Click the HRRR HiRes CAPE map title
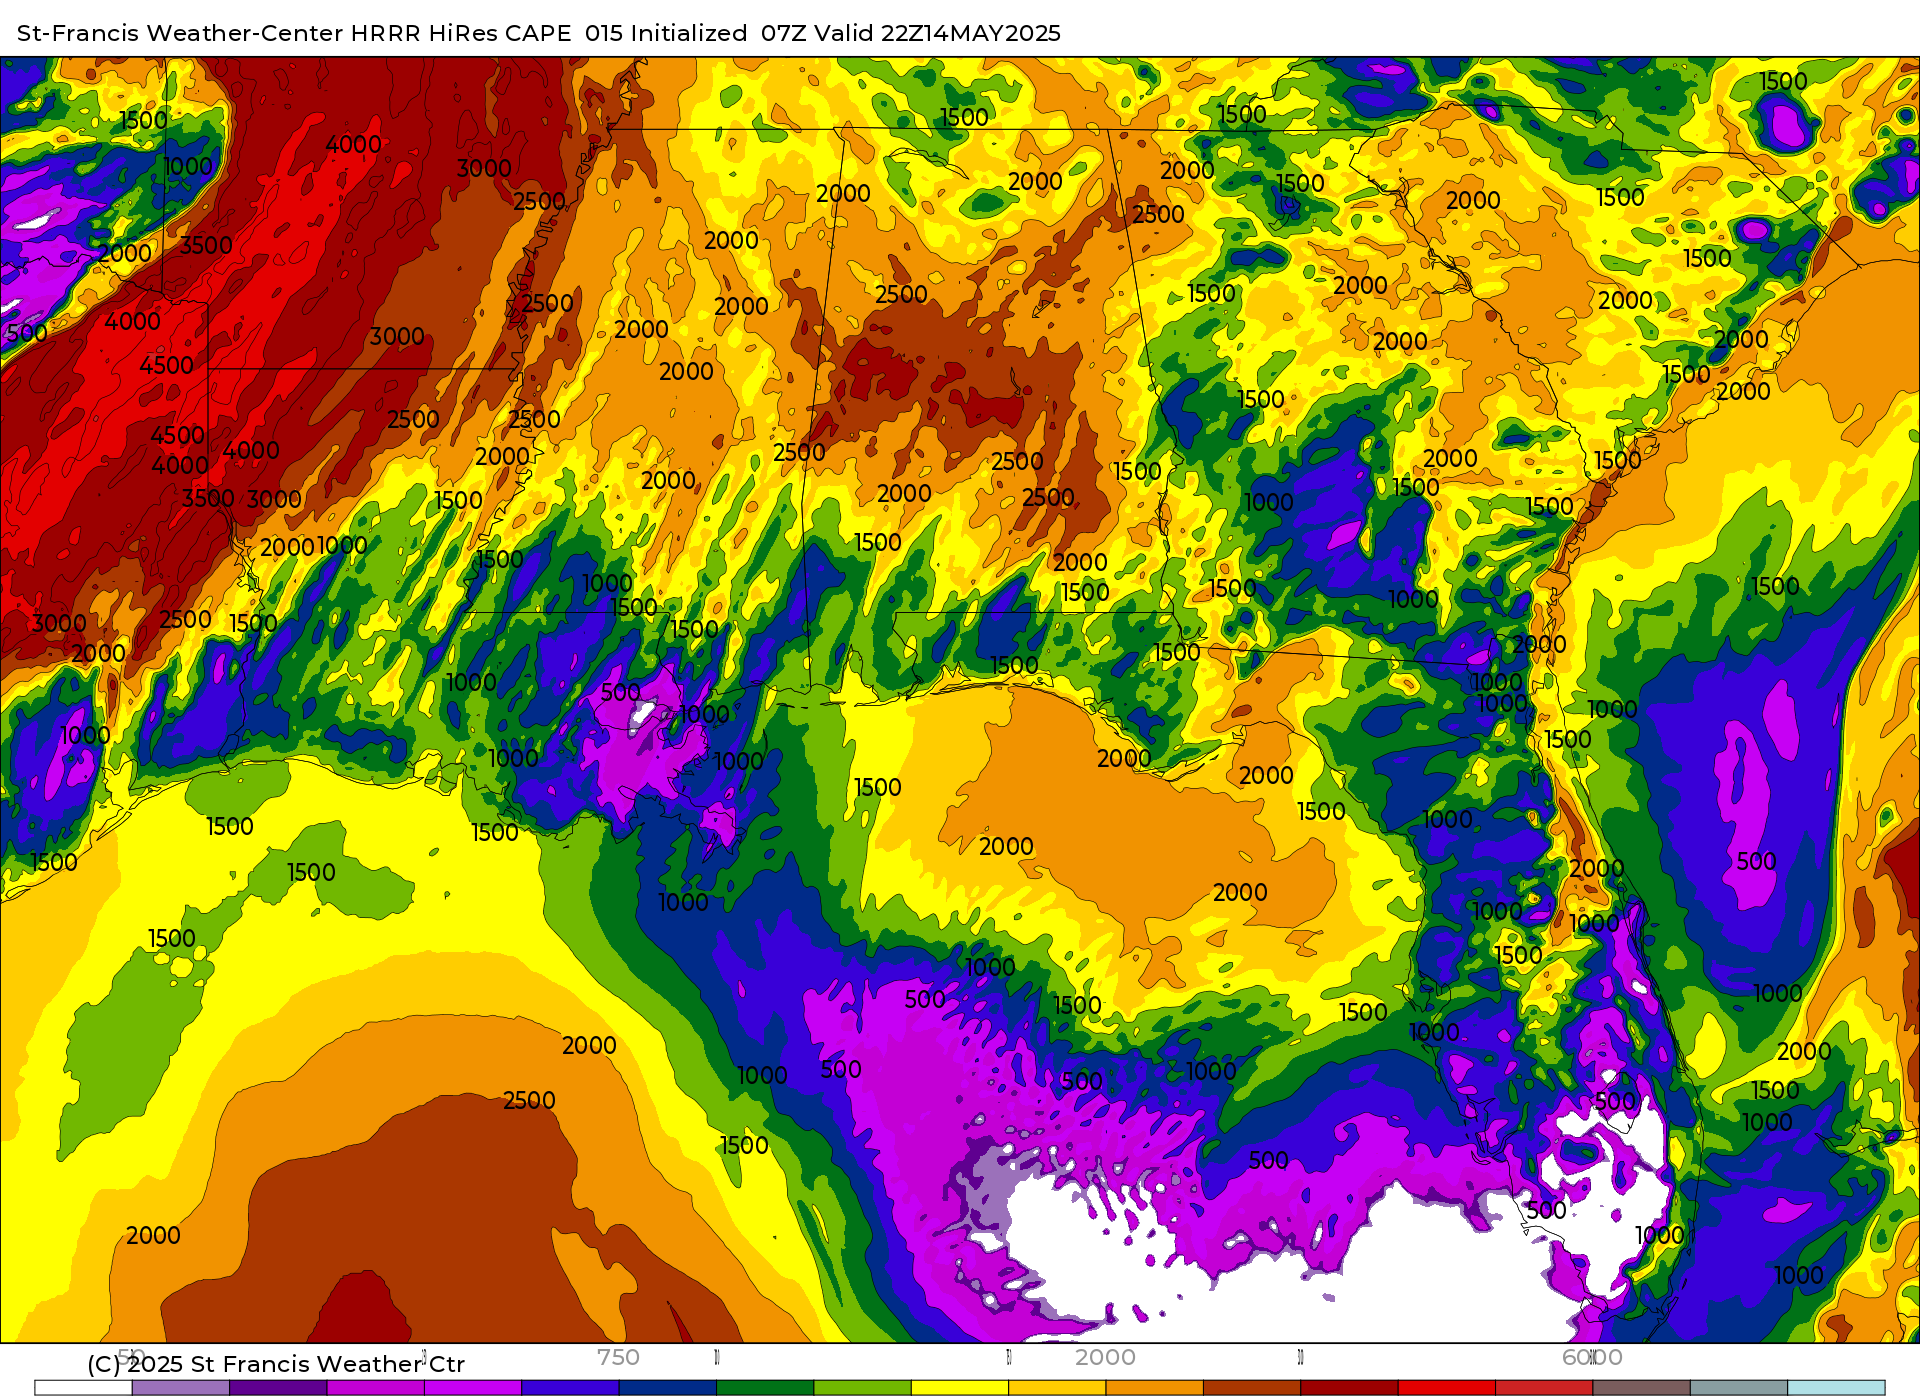Image resolution: width=1920 pixels, height=1400 pixels. 539,33
